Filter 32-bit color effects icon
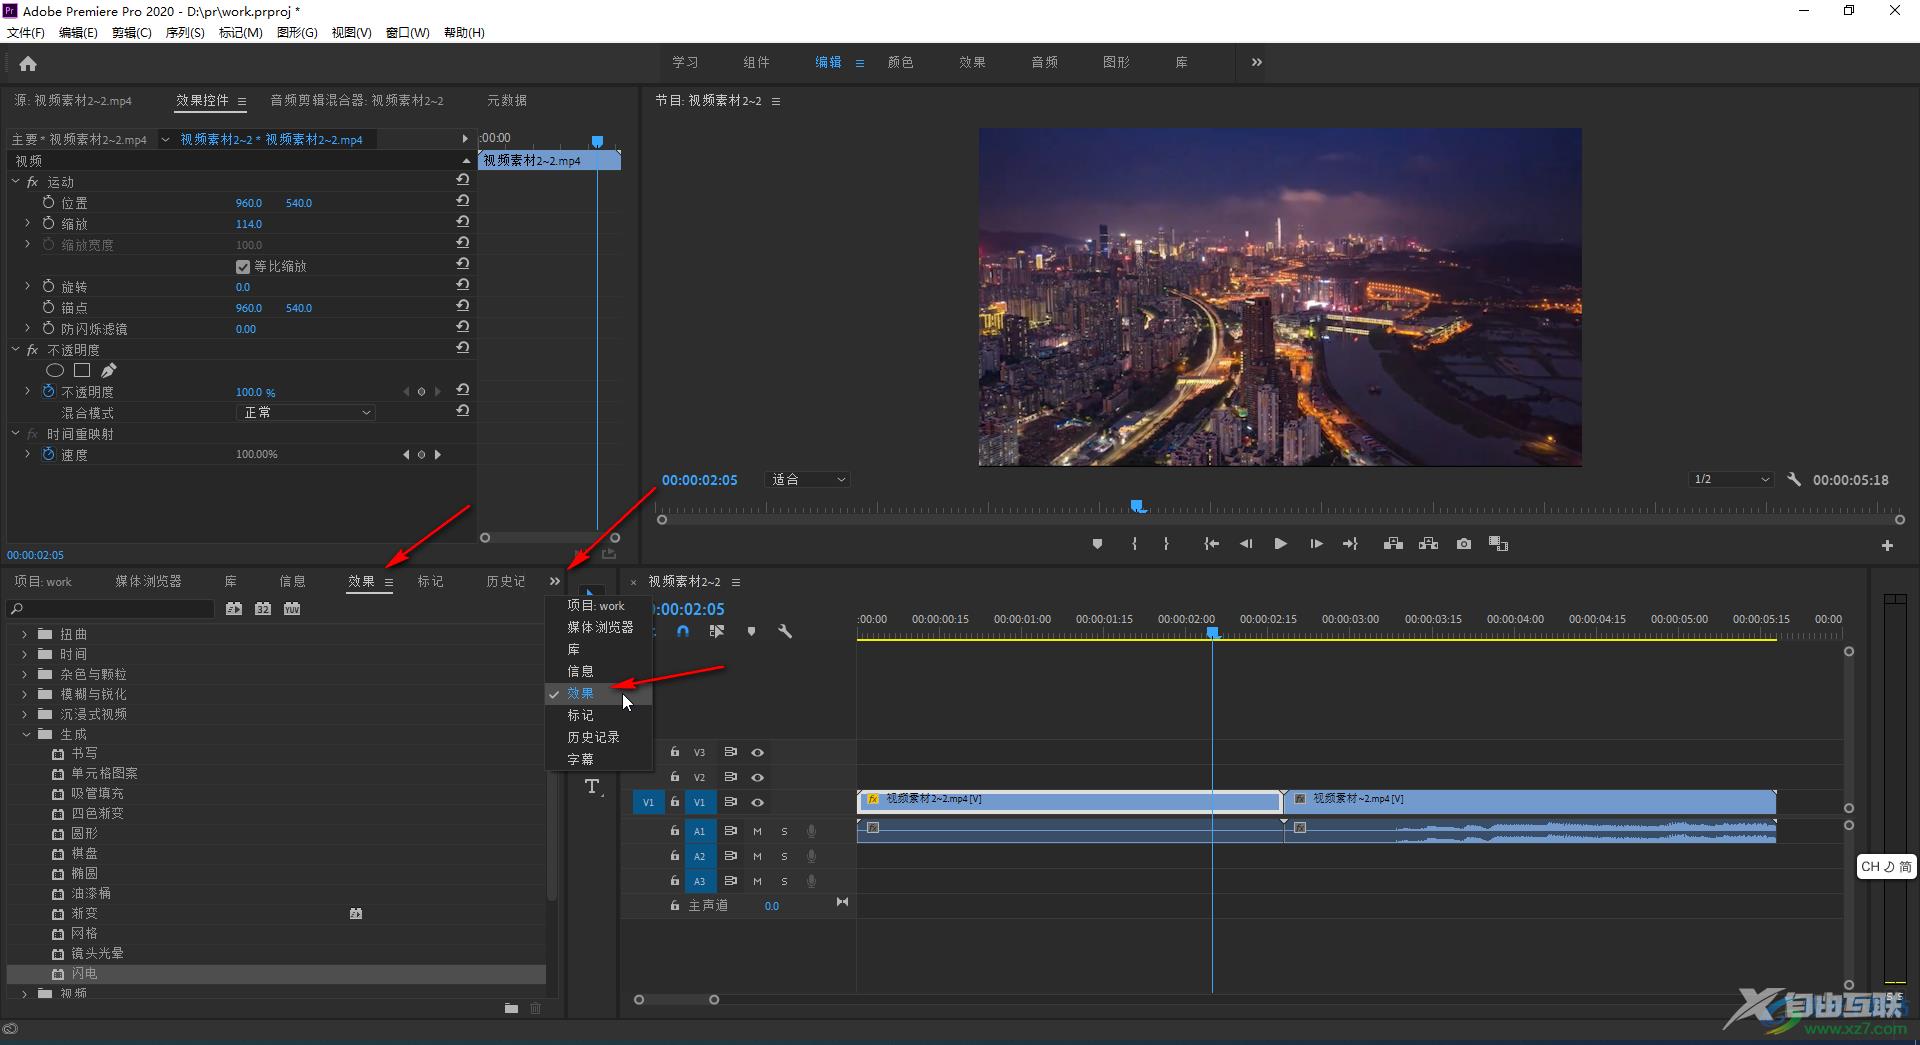The width and height of the screenshot is (1920, 1045). coord(263,609)
